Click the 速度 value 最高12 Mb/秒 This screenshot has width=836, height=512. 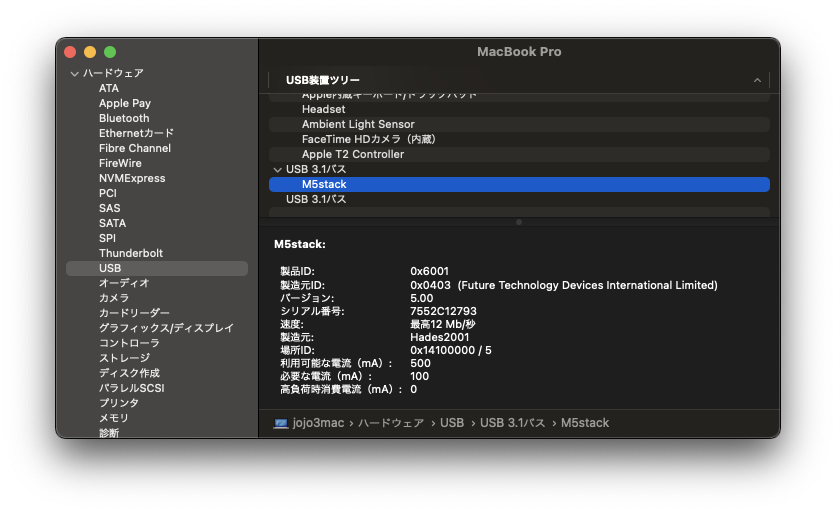point(443,324)
